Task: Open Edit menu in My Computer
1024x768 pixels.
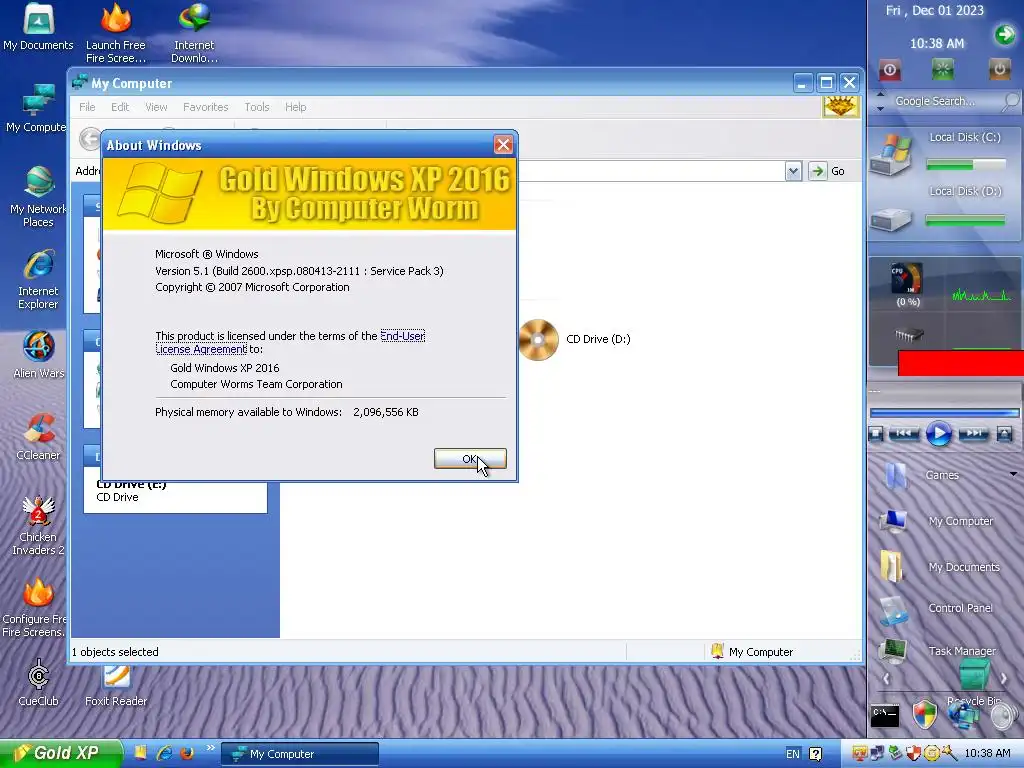Action: click(120, 107)
